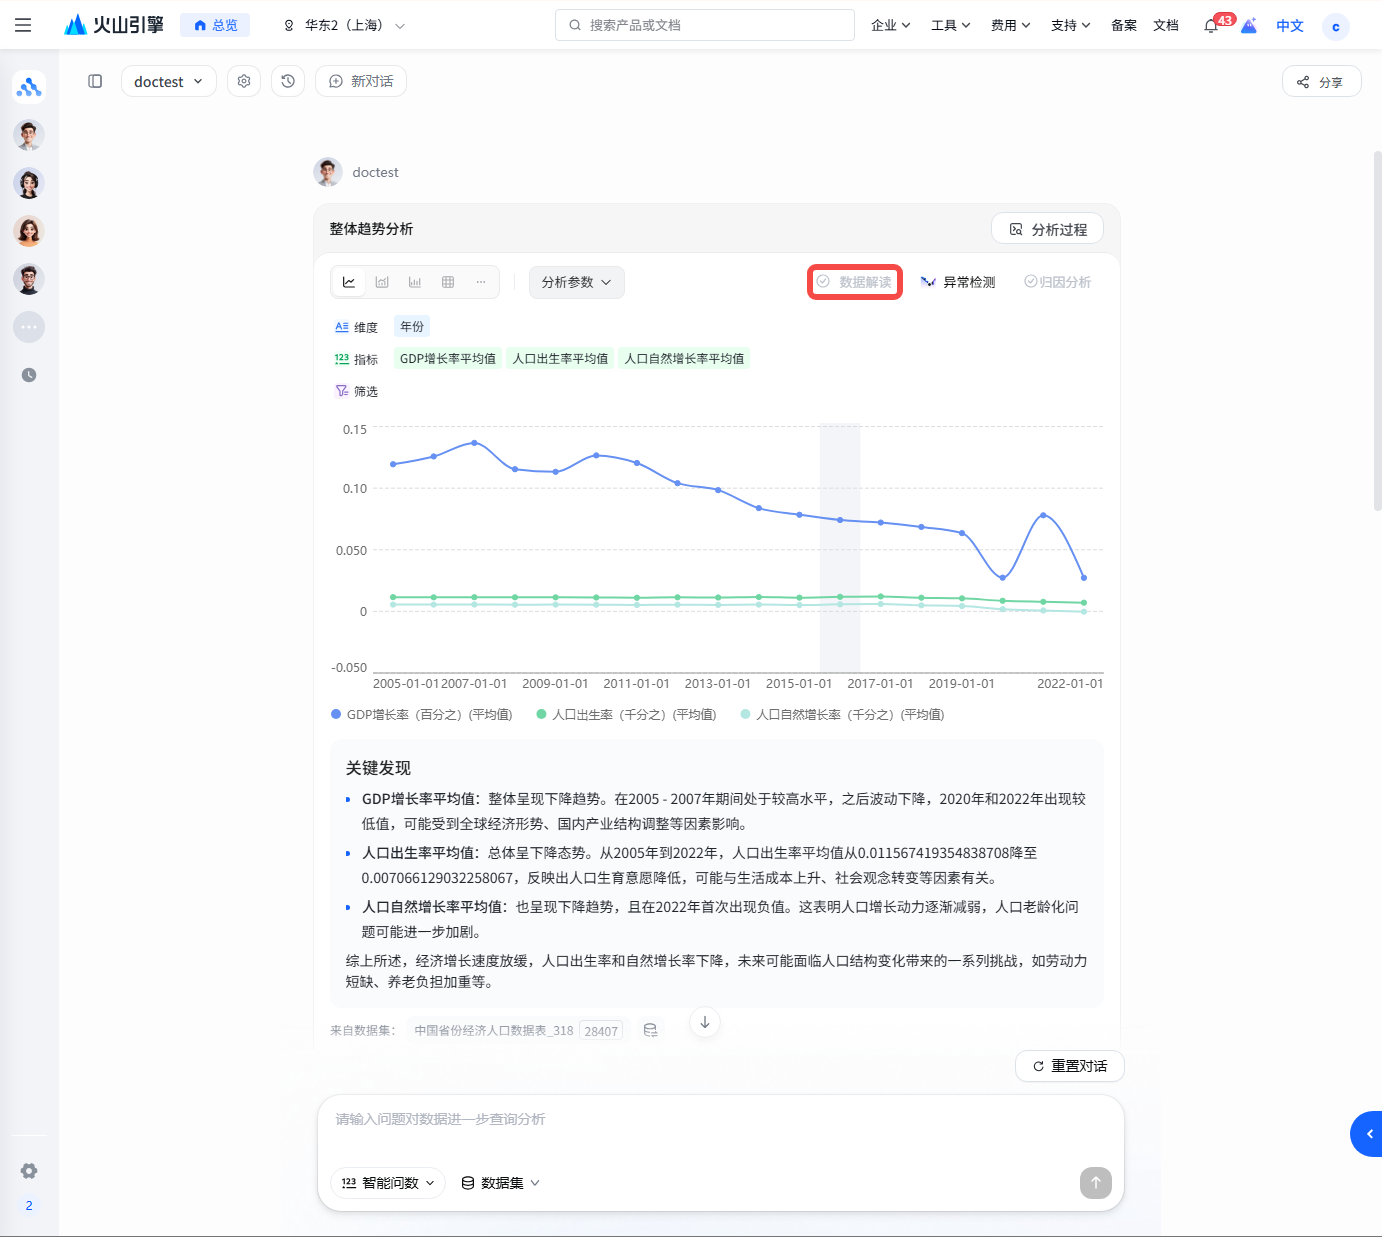Viewport: 1382px width, 1237px height.
Task: Expand the 数据集 dataset dropdown
Action: click(x=501, y=1183)
